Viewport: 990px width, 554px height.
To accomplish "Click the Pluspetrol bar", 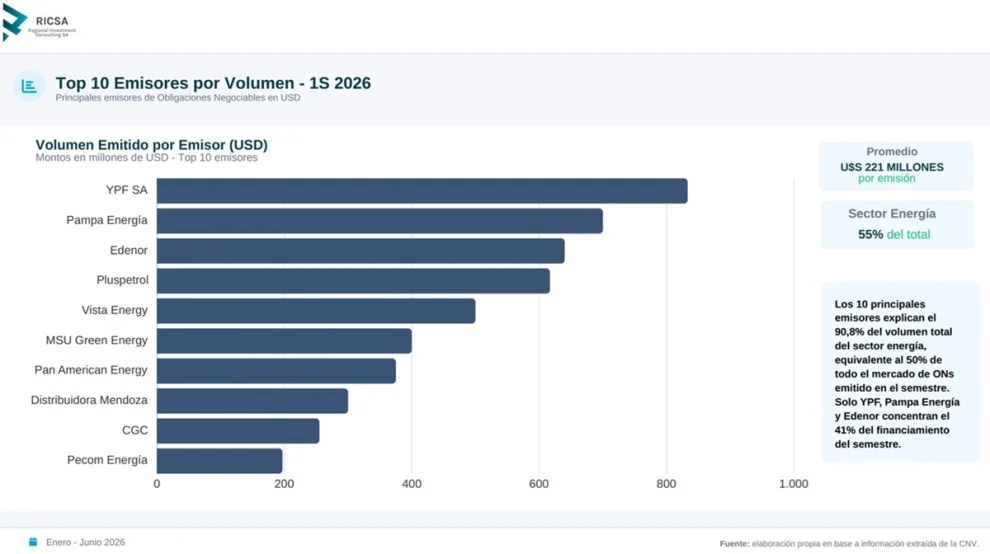I will pos(353,281).
